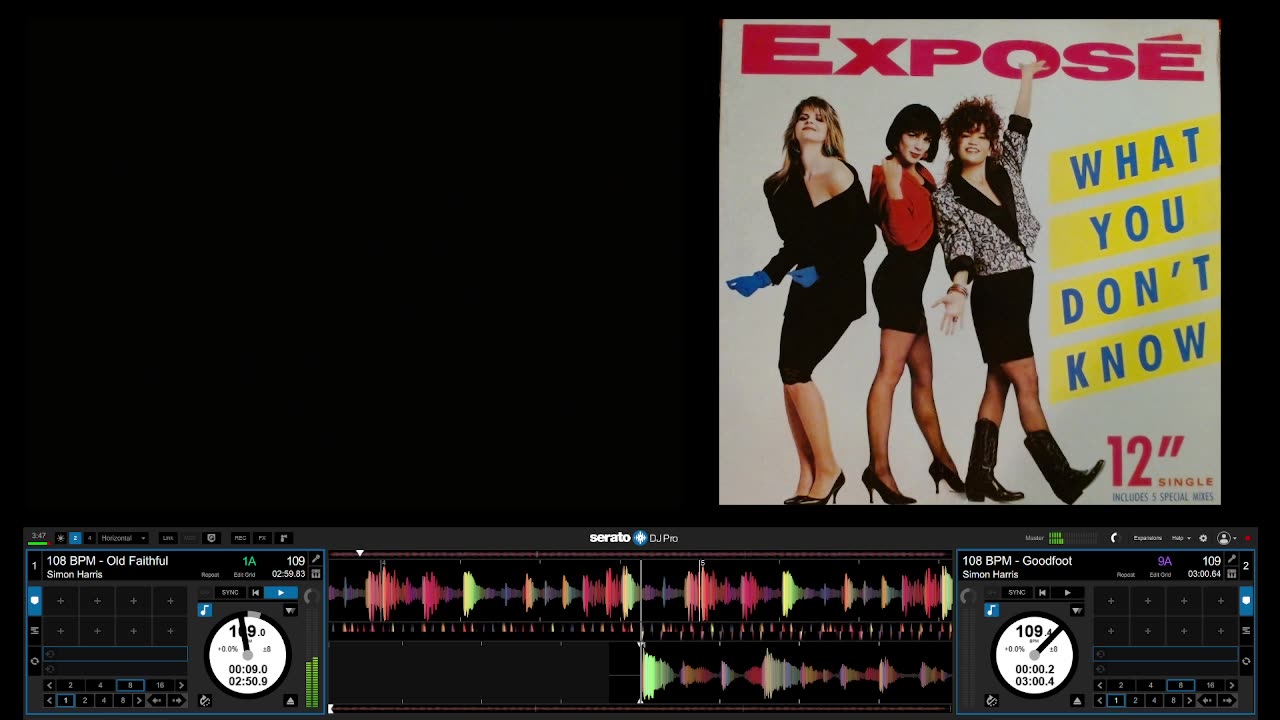
Task: Enable SYNC on deck 2
Action: 1017,593
